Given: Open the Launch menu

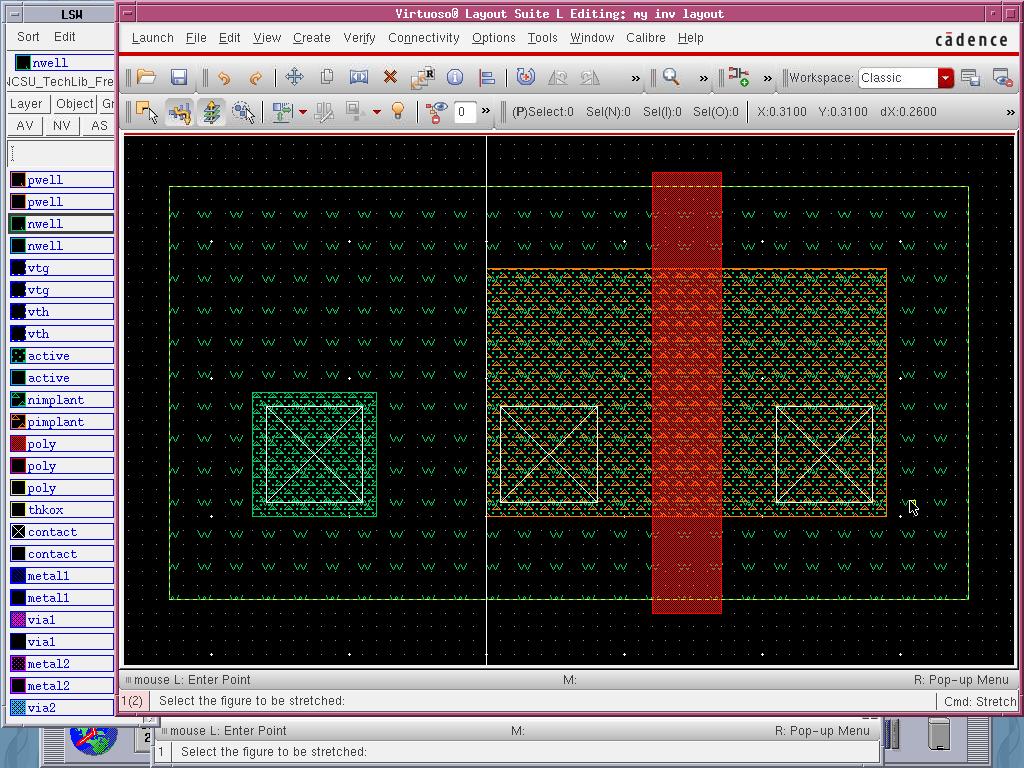Looking at the screenshot, I should tap(153, 38).
